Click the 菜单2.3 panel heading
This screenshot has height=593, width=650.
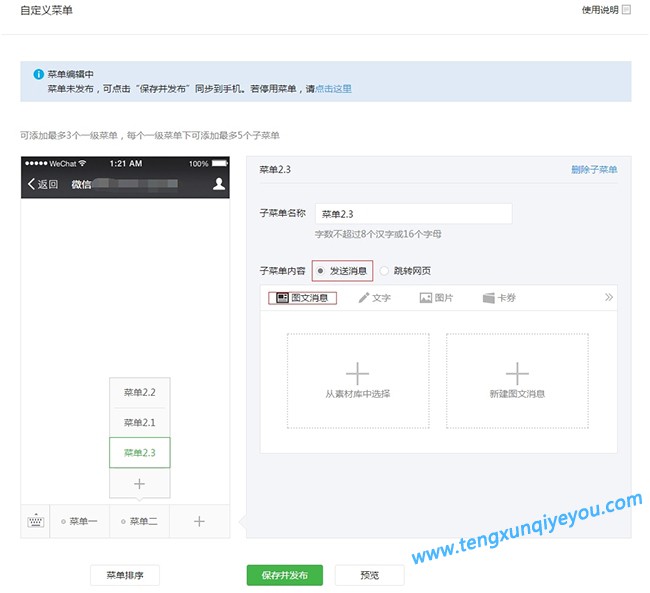[275, 169]
